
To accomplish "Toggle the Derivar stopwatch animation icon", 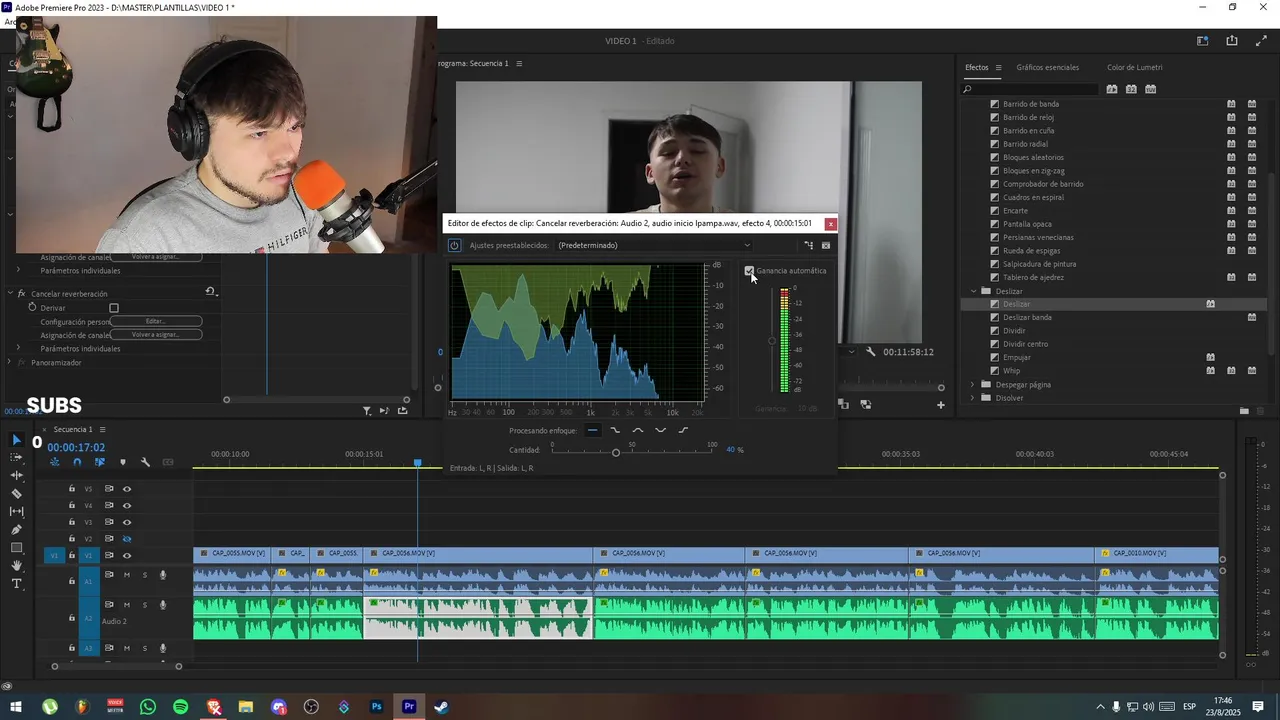I will (32, 307).
